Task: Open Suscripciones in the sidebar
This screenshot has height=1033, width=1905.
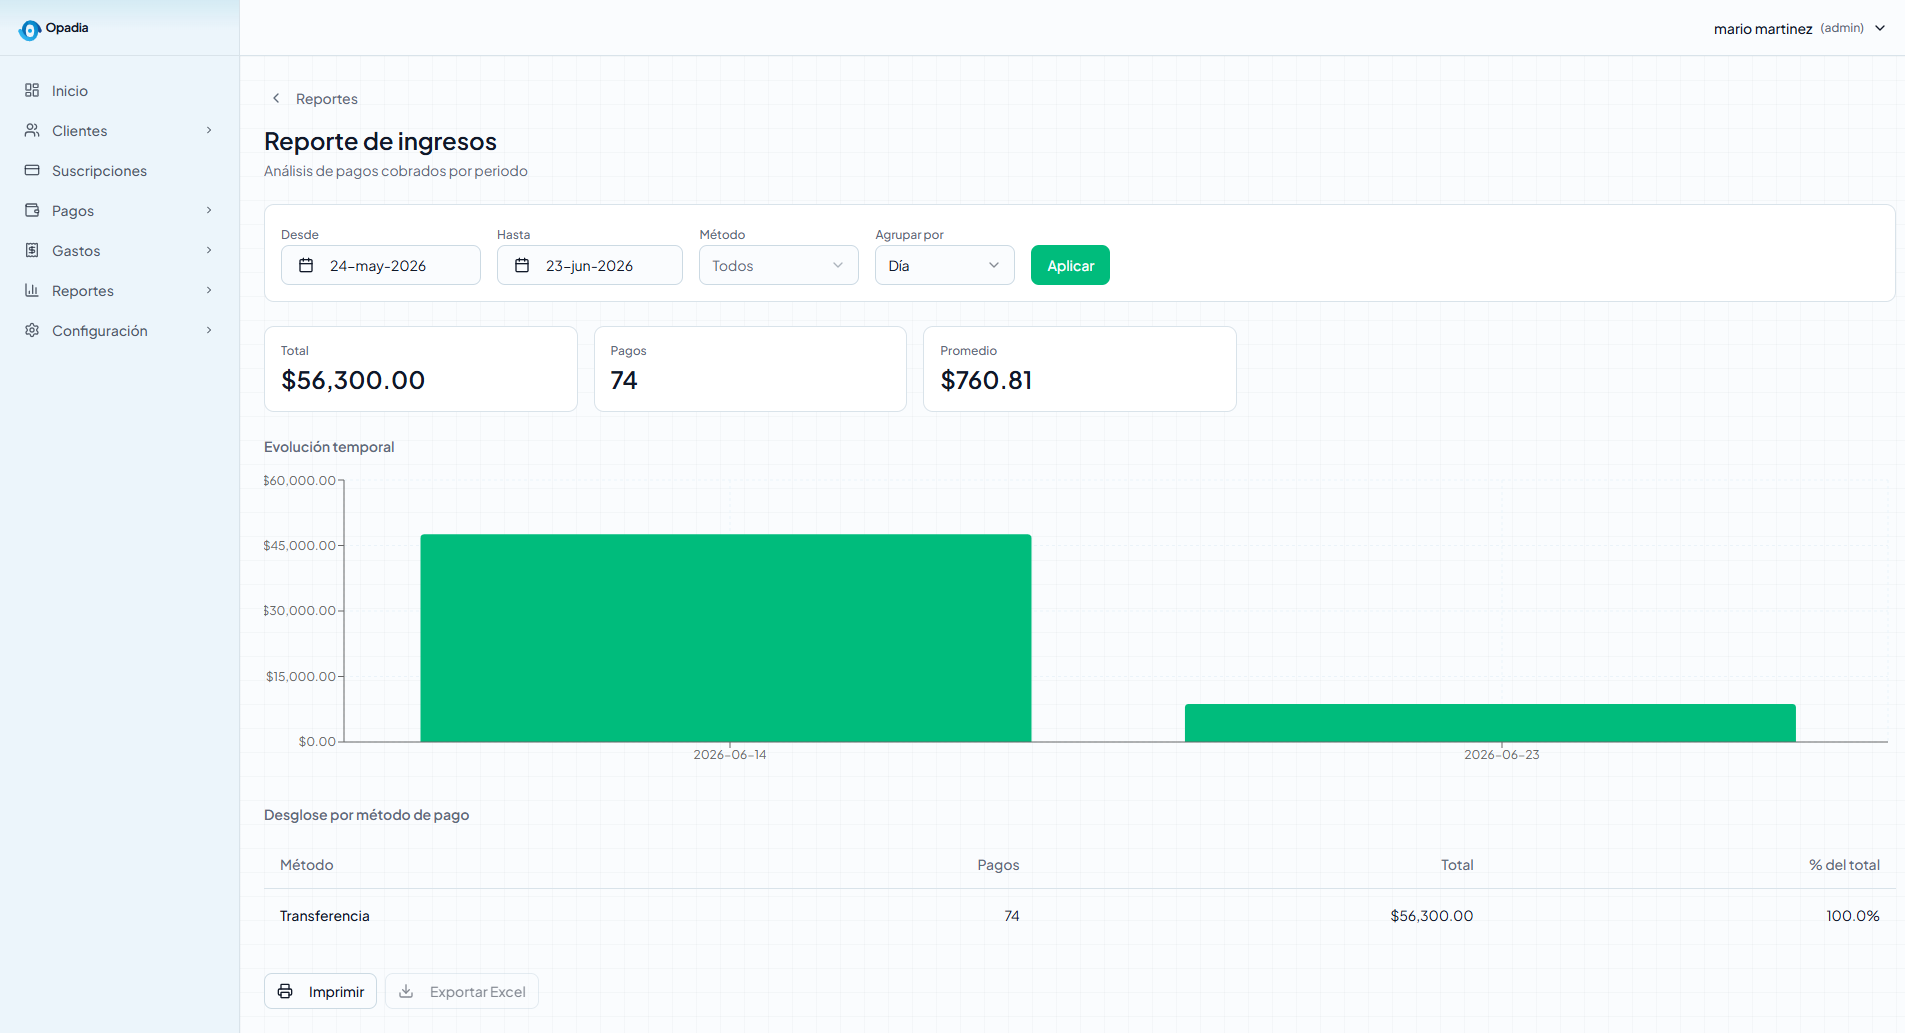Action: coord(120,170)
